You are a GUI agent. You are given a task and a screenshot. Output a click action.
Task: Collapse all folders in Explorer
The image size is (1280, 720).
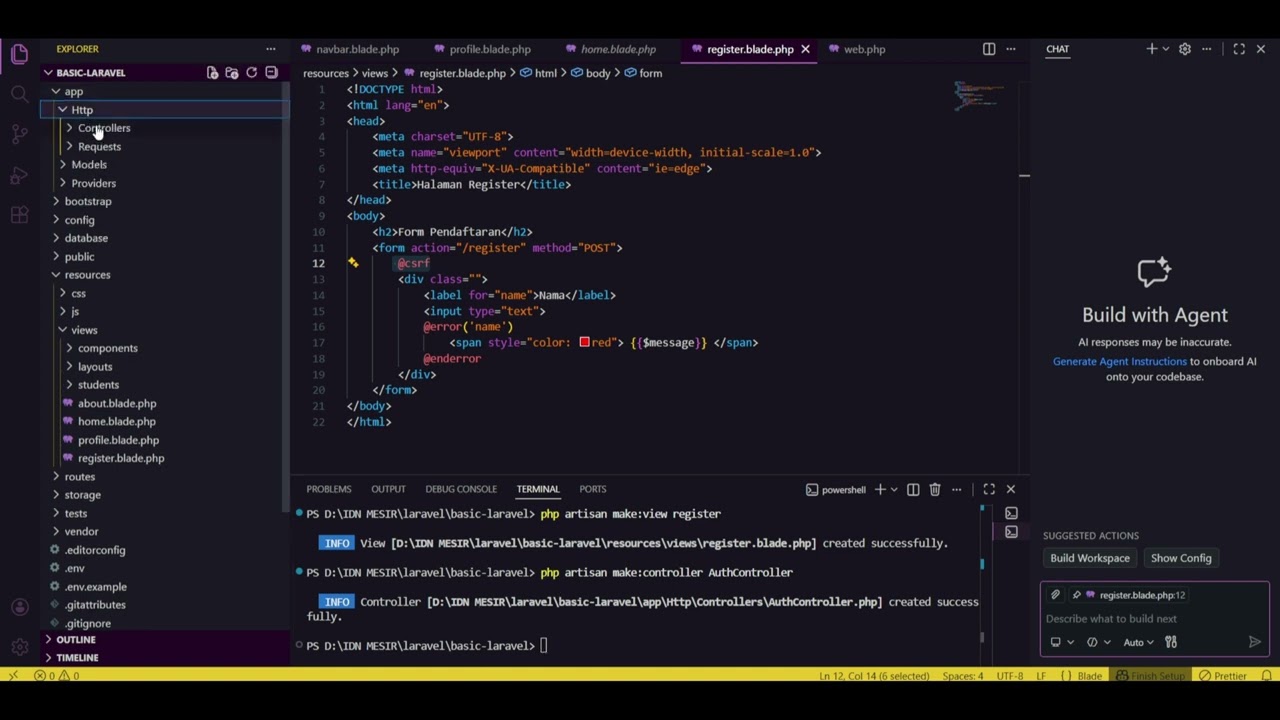271,73
